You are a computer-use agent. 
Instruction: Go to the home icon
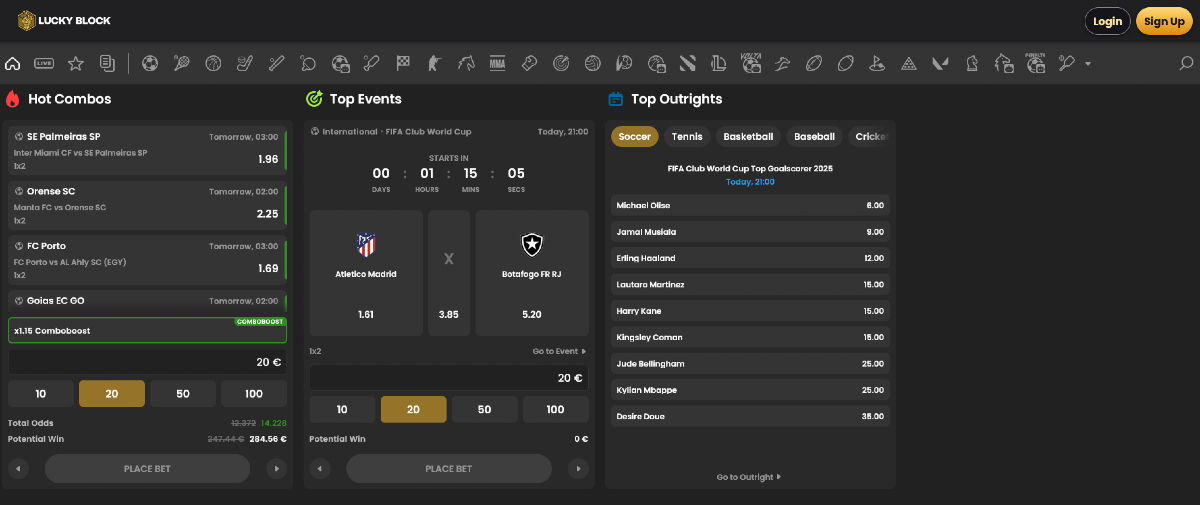tap(12, 64)
